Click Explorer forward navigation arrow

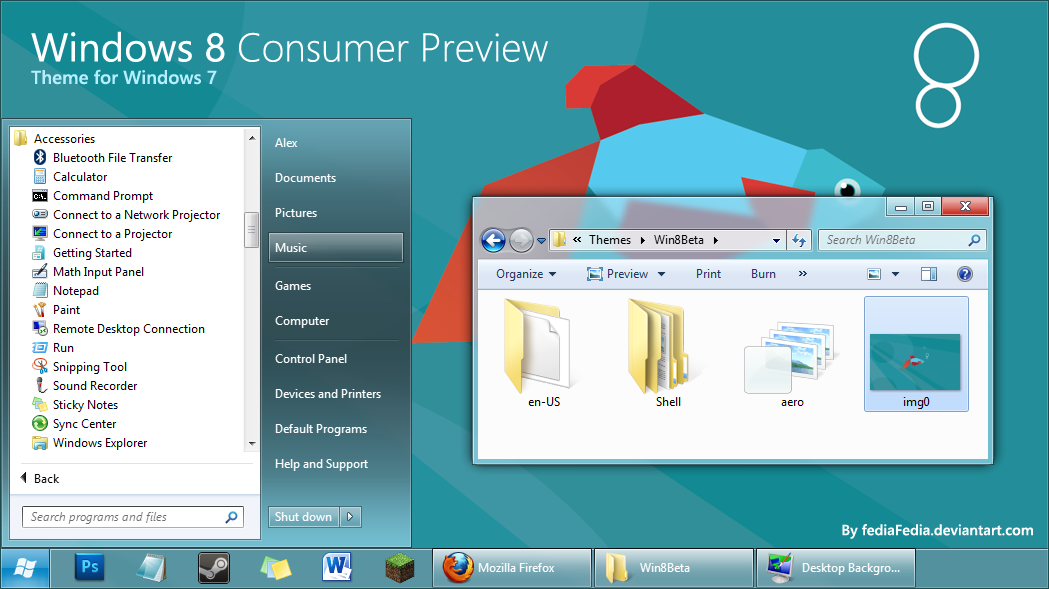(521, 240)
